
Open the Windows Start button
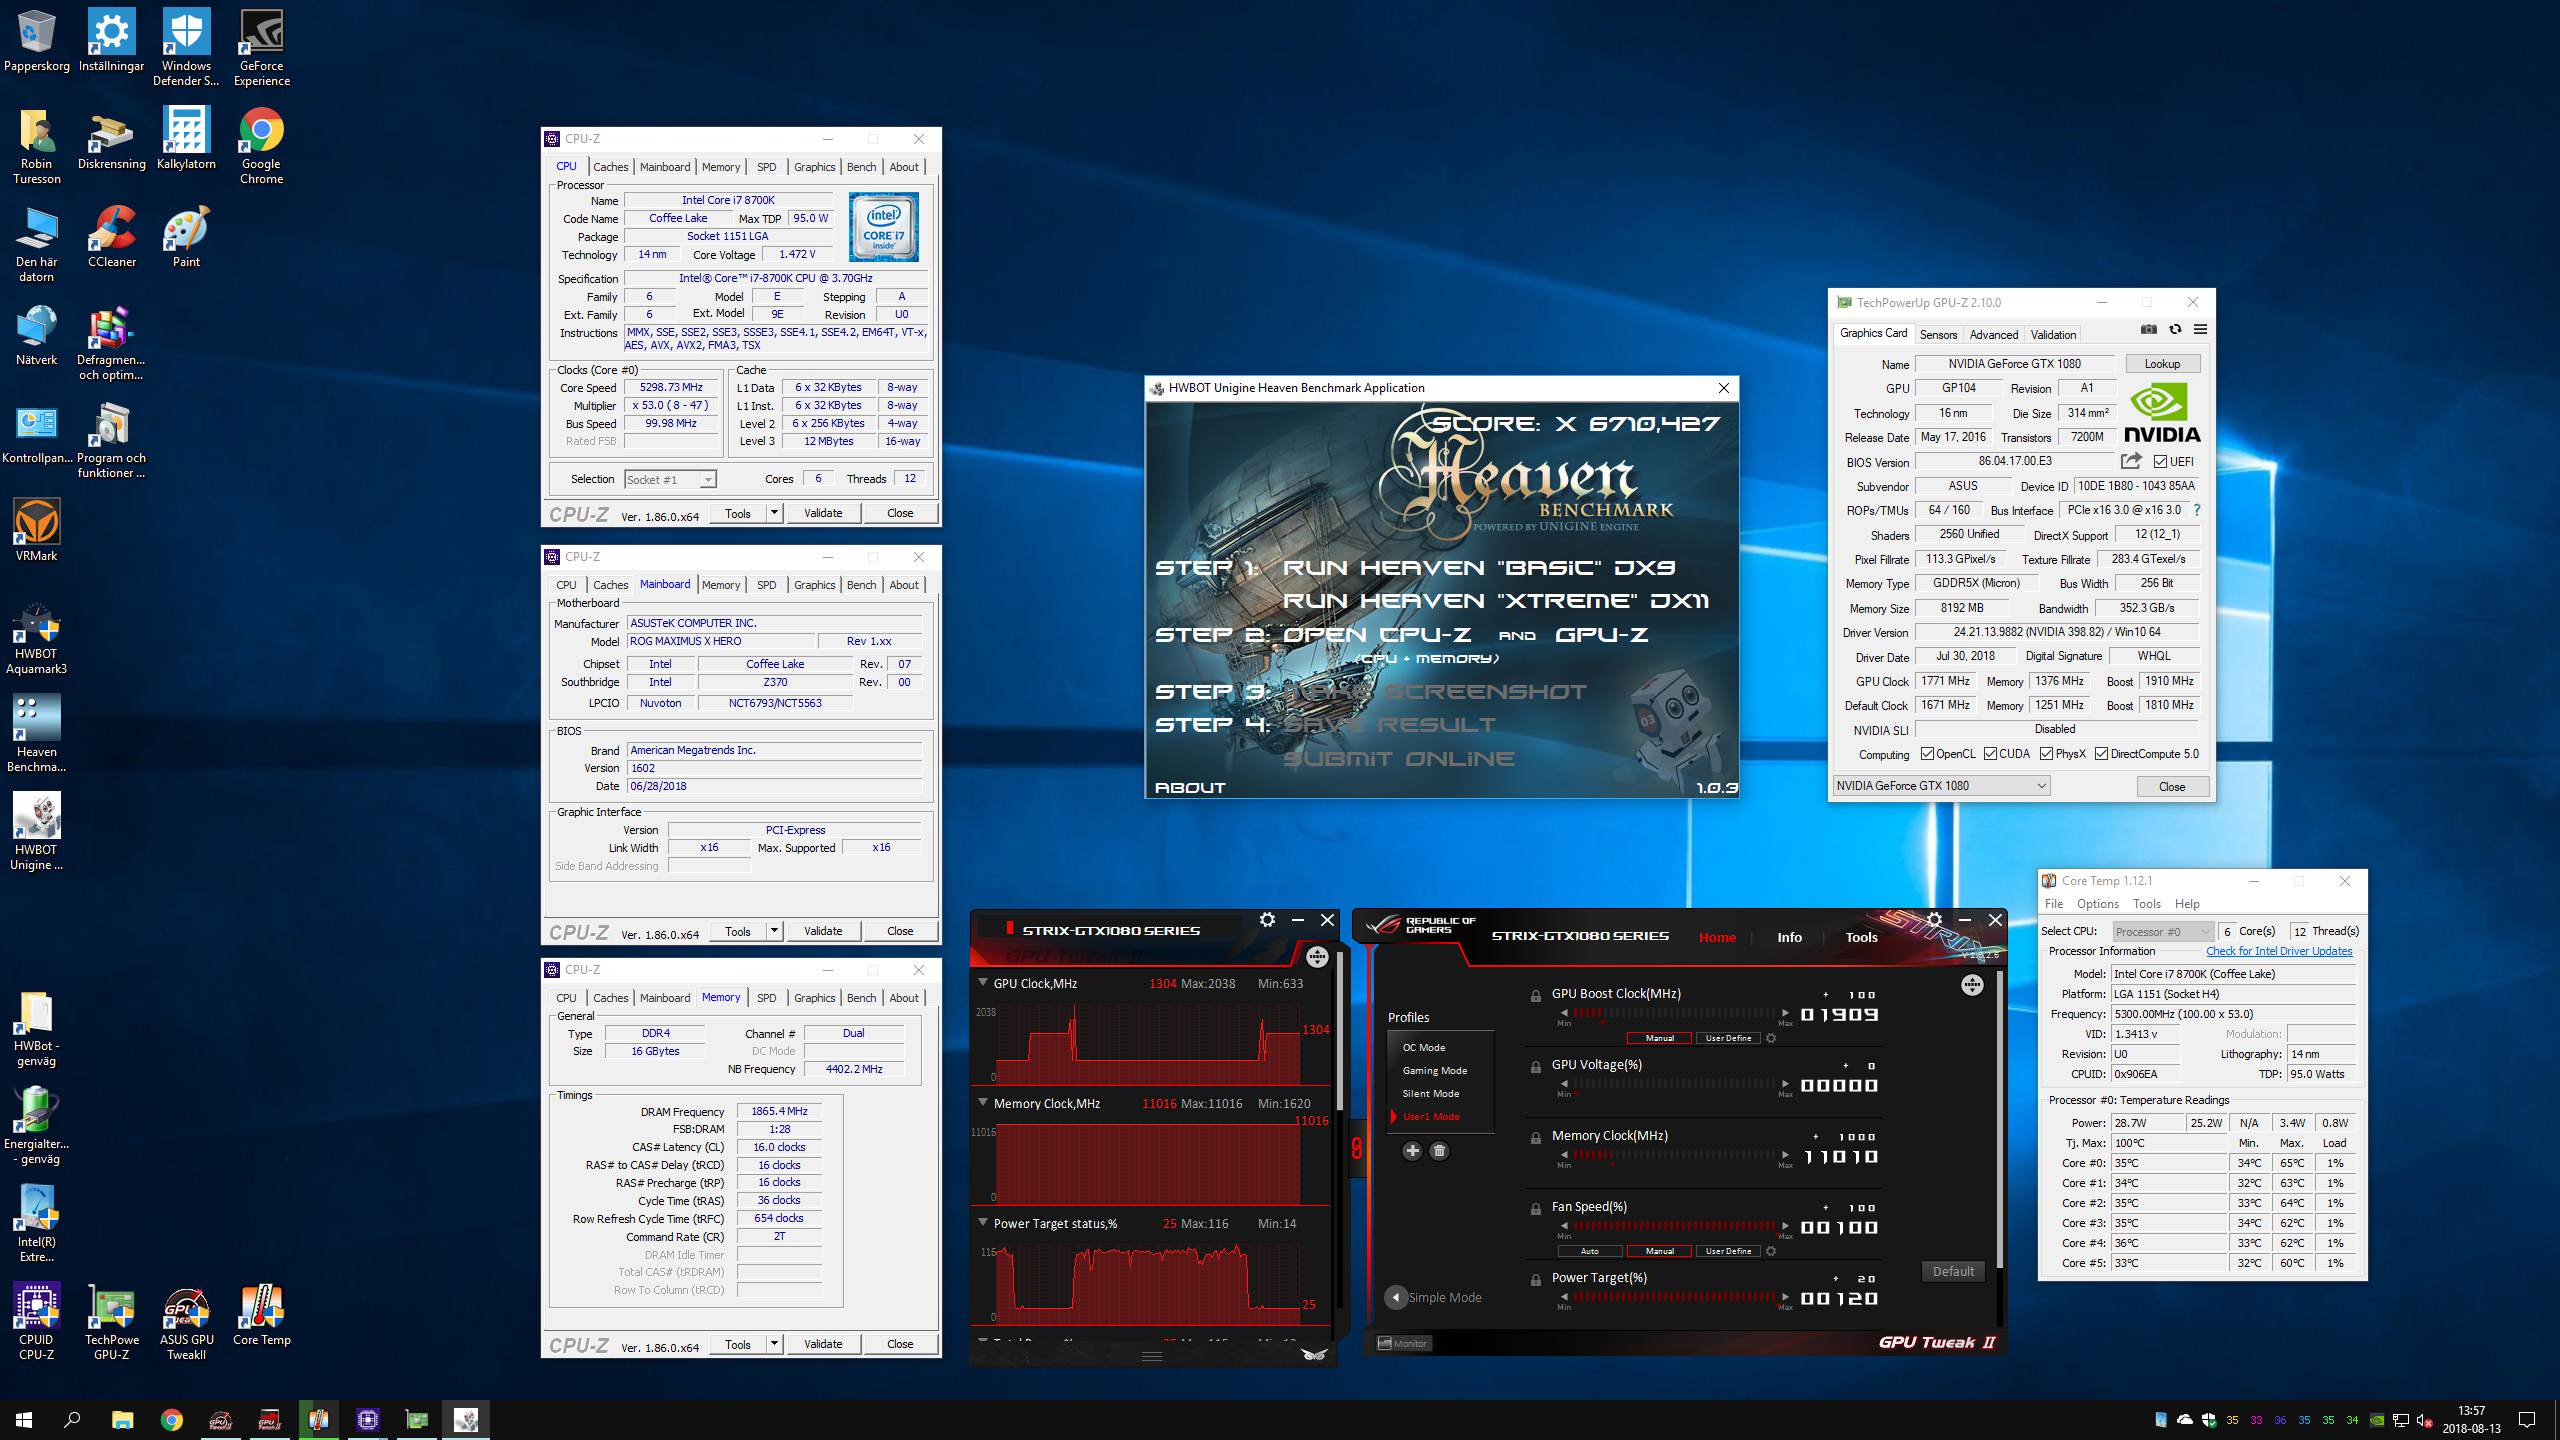tap(24, 1420)
